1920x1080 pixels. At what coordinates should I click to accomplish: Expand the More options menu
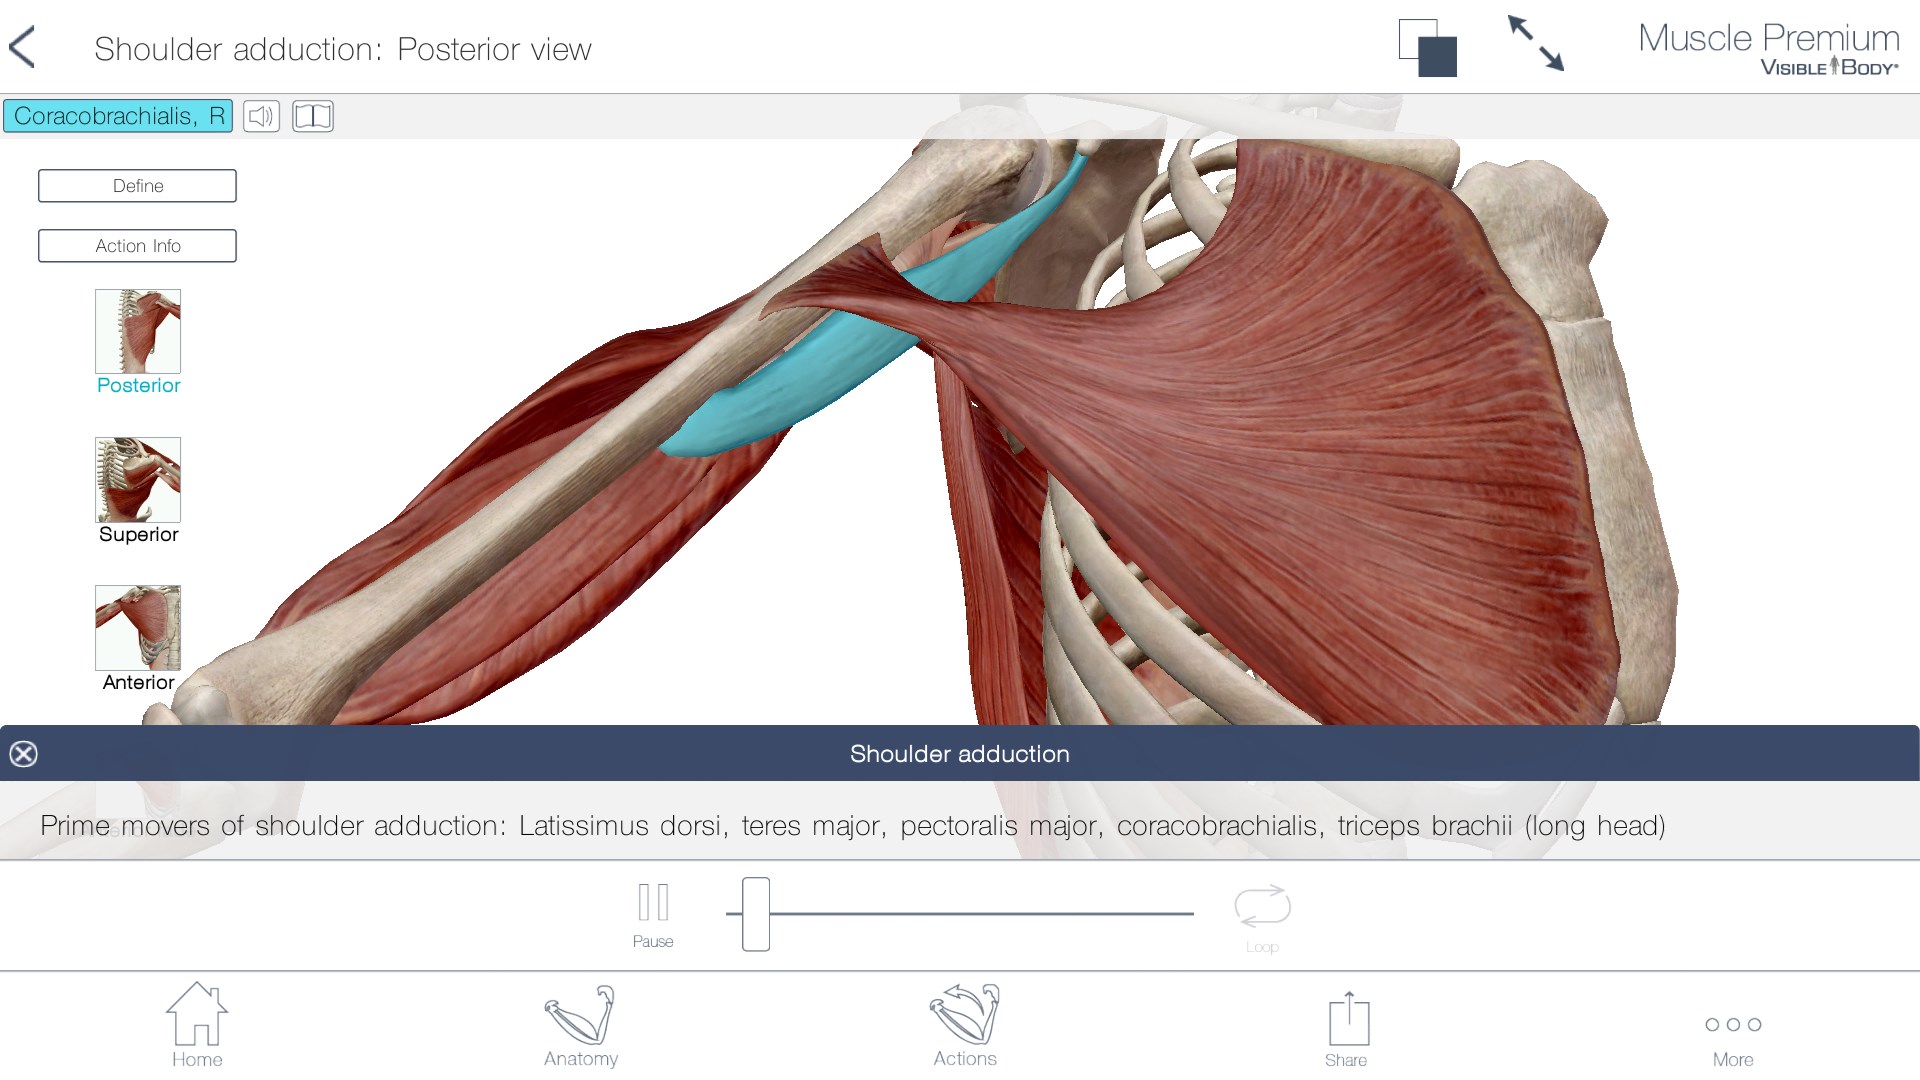coord(1733,1040)
